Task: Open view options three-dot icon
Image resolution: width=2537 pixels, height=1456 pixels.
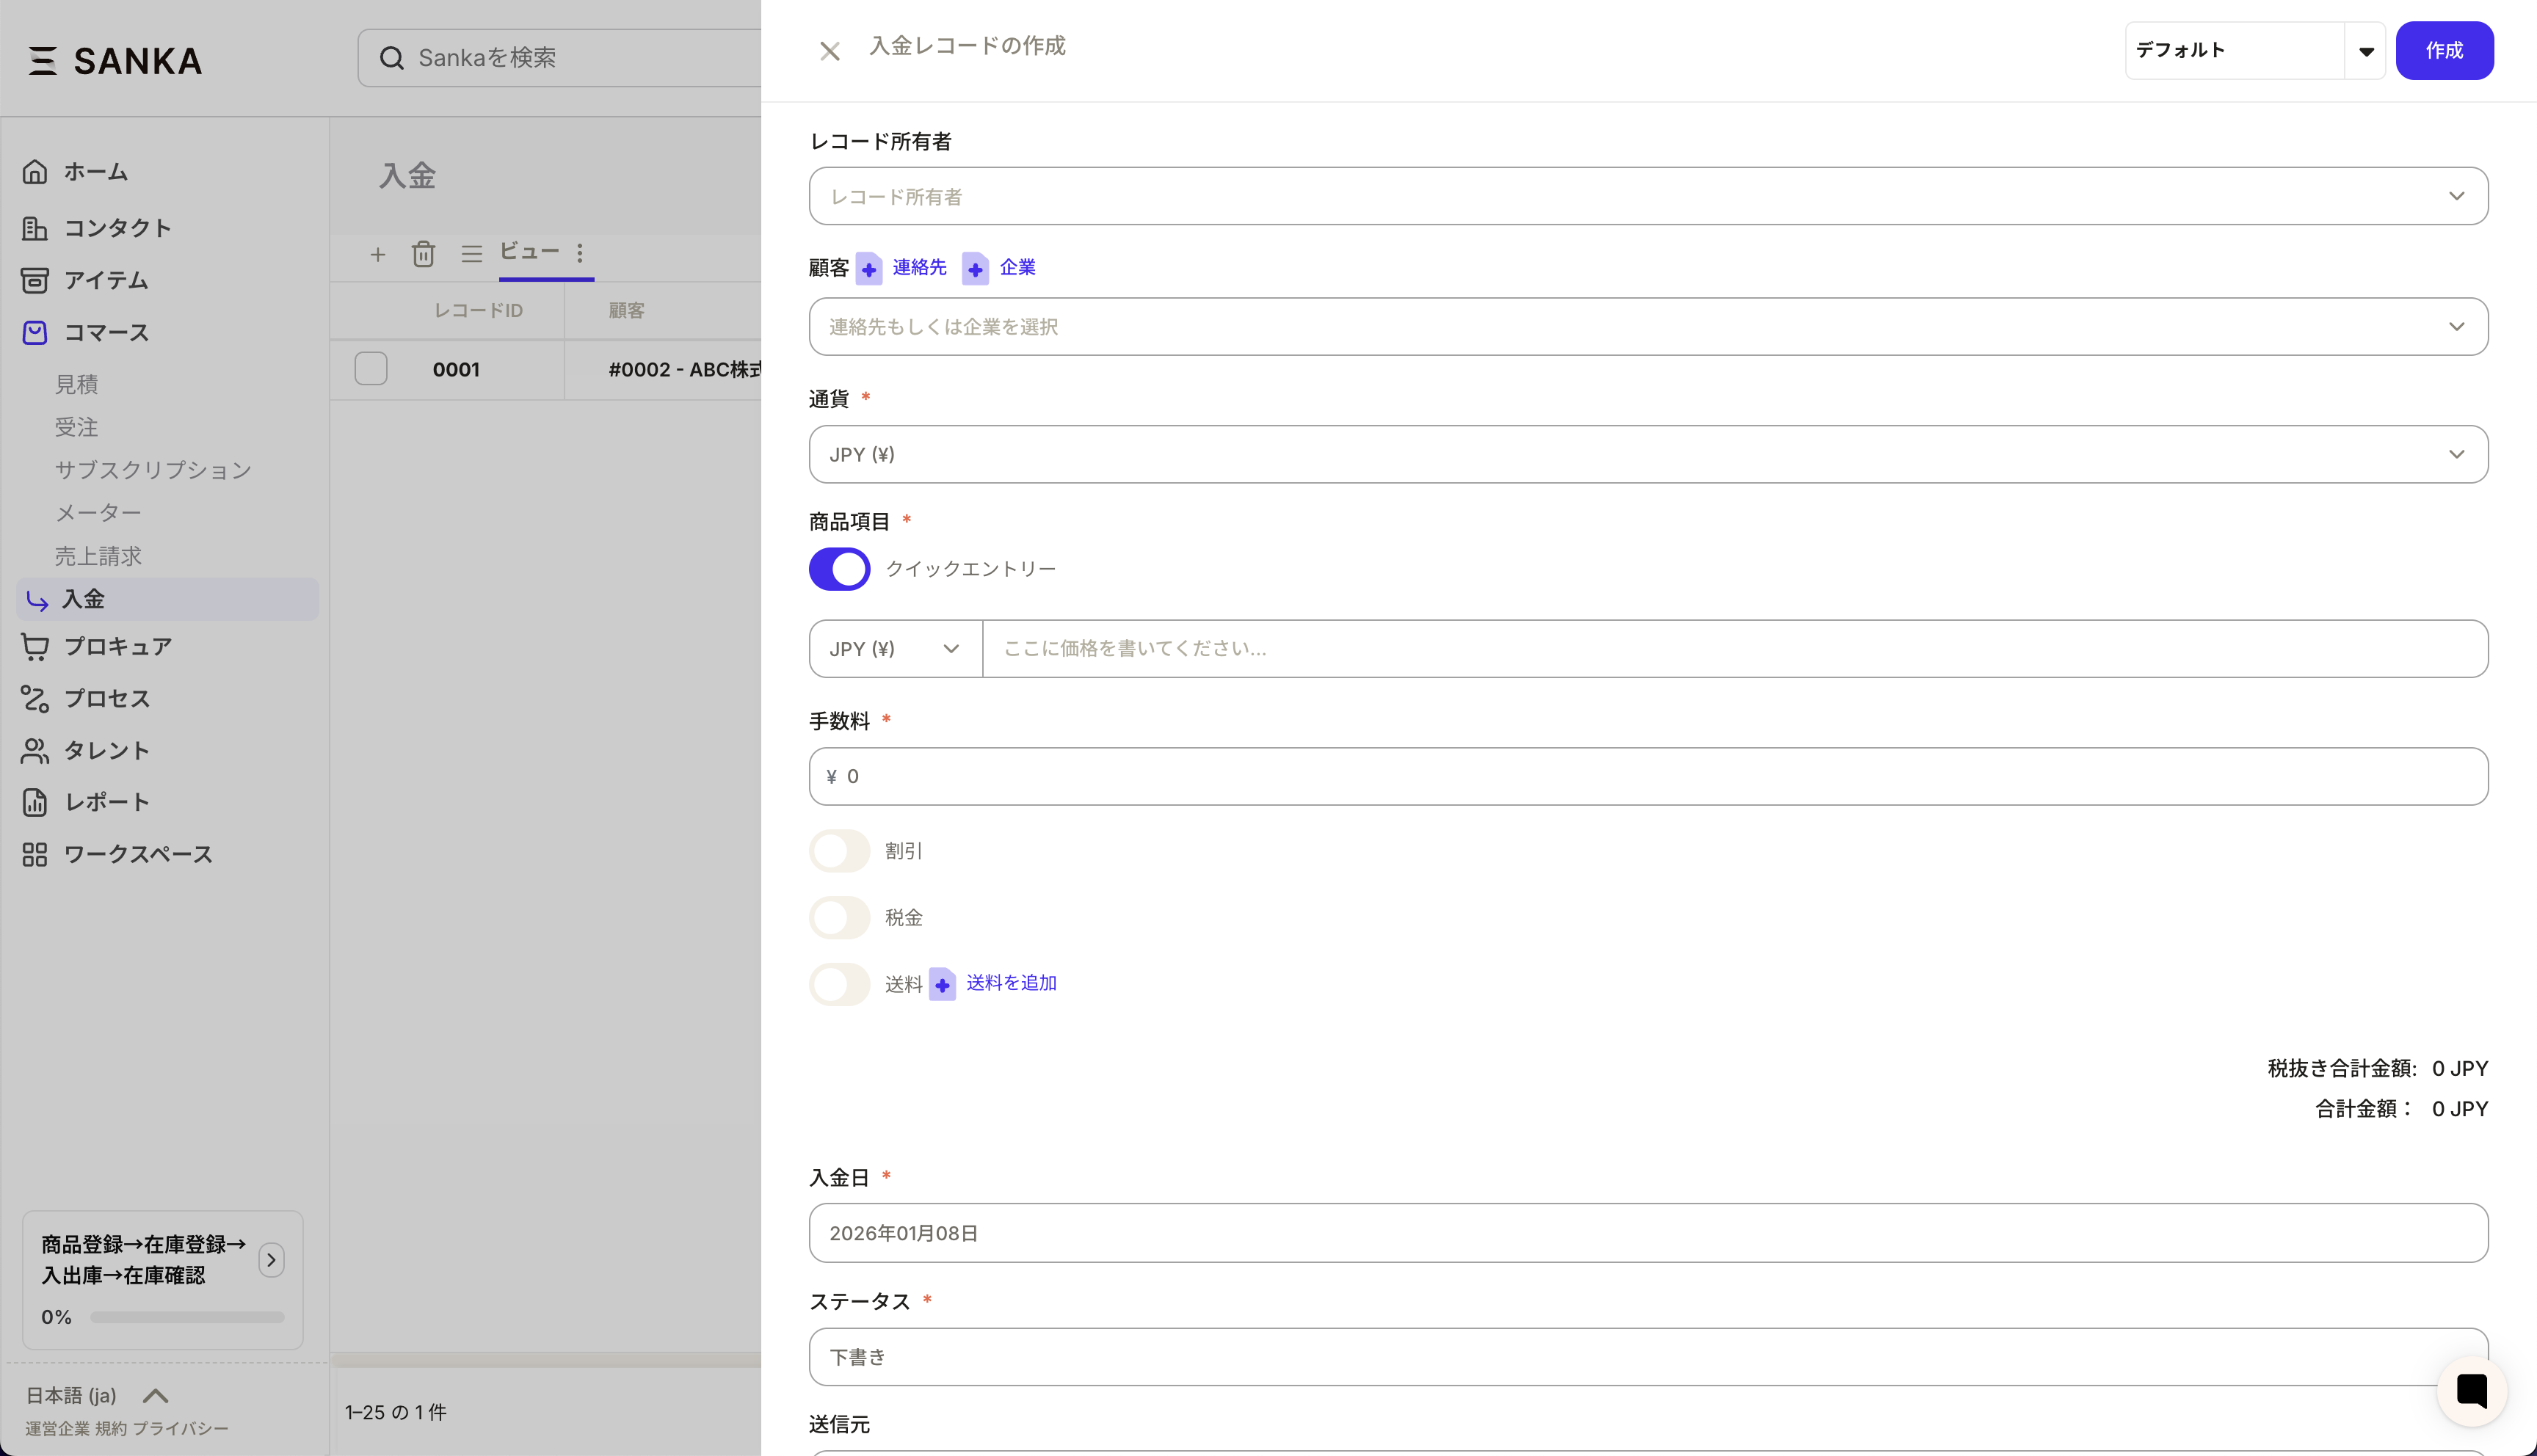Action: pos(580,252)
